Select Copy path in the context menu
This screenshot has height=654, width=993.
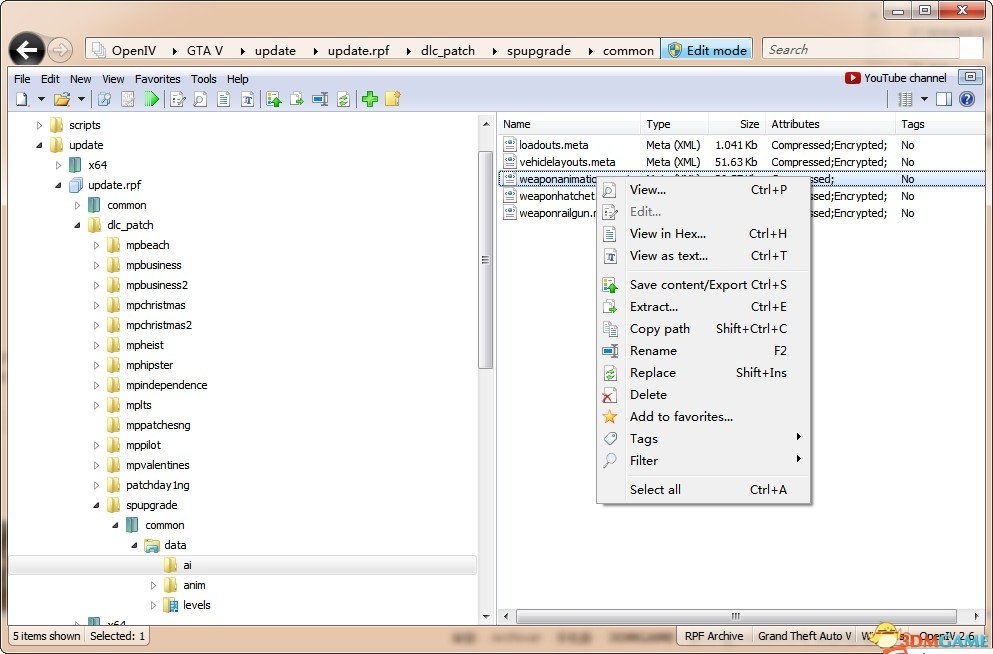click(x=703, y=329)
